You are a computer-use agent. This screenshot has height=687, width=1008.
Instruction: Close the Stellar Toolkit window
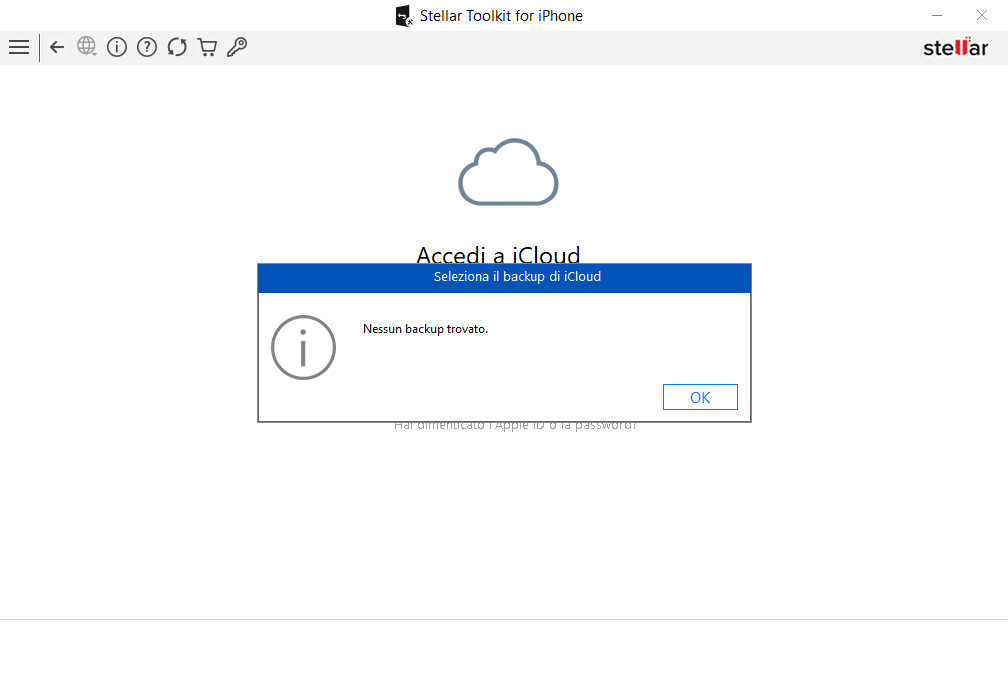(982, 15)
